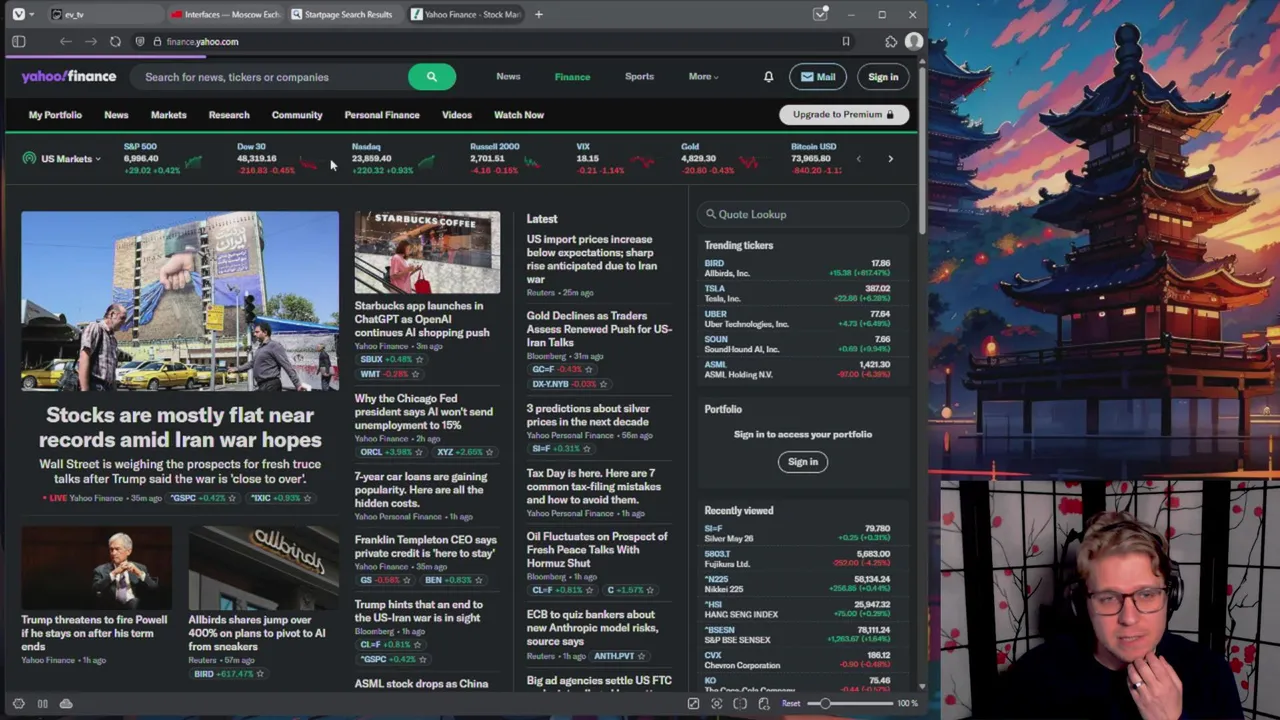This screenshot has width=1280, height=720.
Task: Click the green search magnifier button
Action: click(432, 77)
